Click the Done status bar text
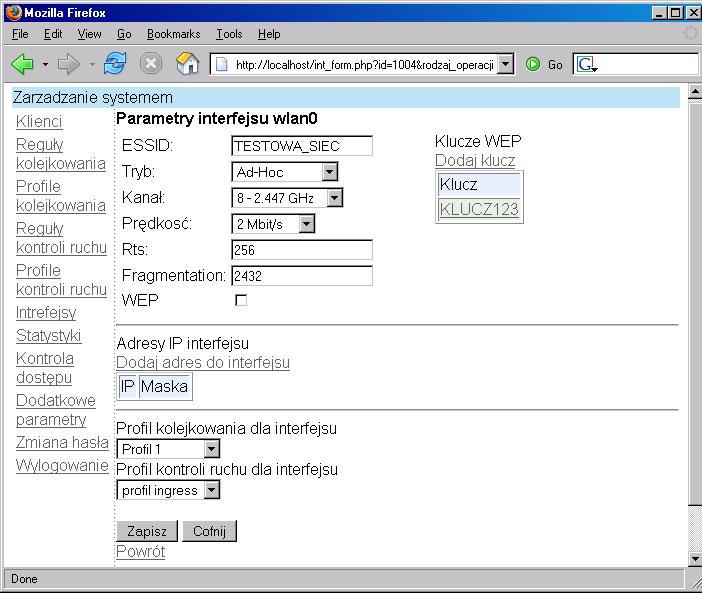Image resolution: width=702 pixels, height=593 pixels. click(24, 579)
